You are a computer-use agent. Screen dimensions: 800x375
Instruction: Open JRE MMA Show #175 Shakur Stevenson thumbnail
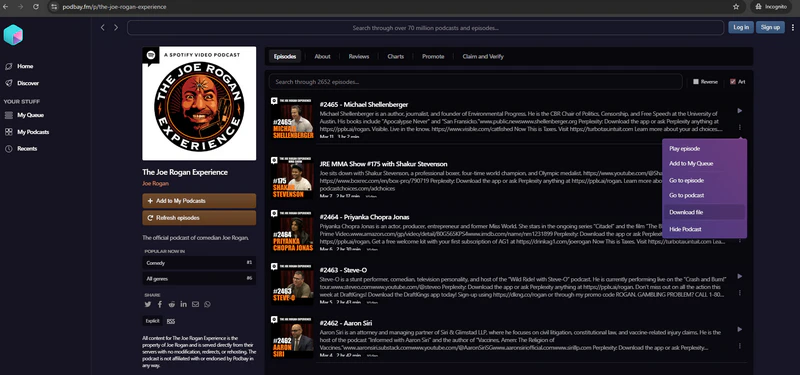coord(292,178)
